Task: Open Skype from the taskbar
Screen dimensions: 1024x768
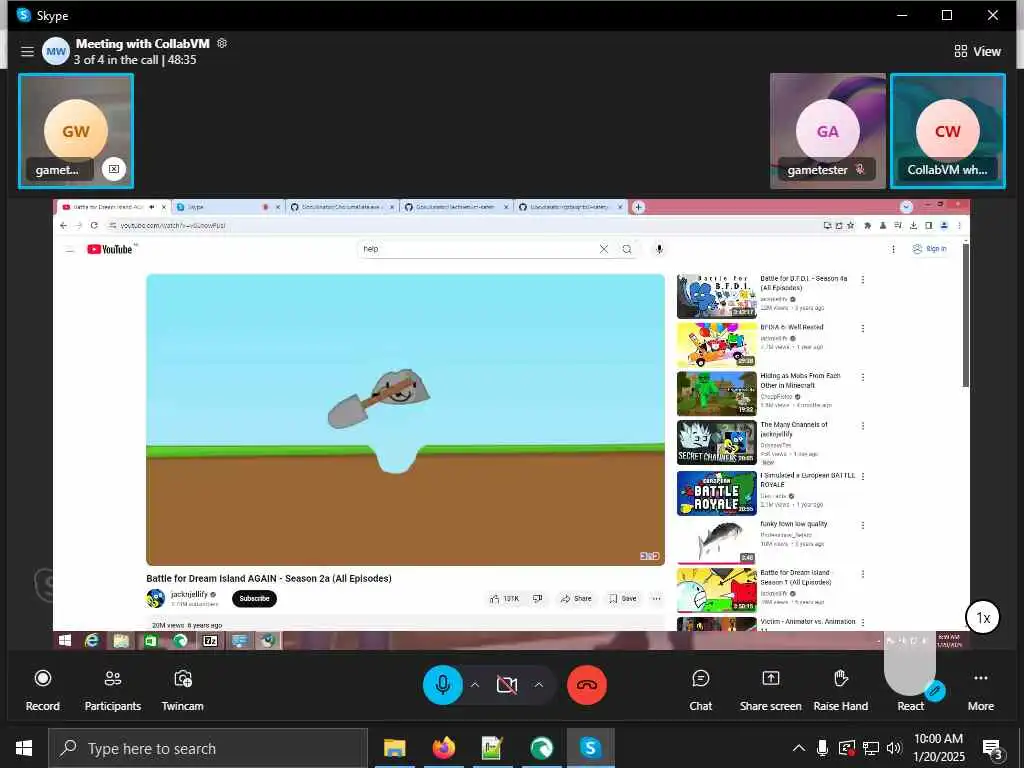Action: 590,748
